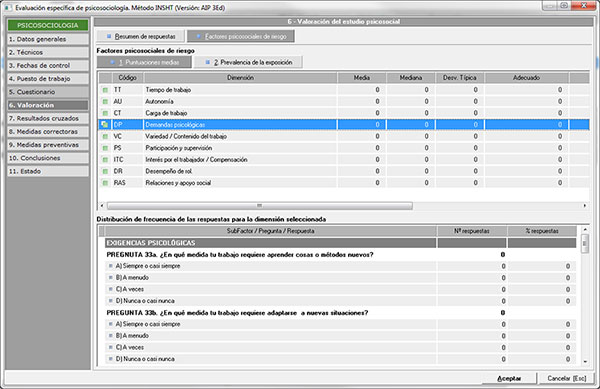The image size is (600, 389).
Task: Click the green icon of the ITC row
Action: 105,160
